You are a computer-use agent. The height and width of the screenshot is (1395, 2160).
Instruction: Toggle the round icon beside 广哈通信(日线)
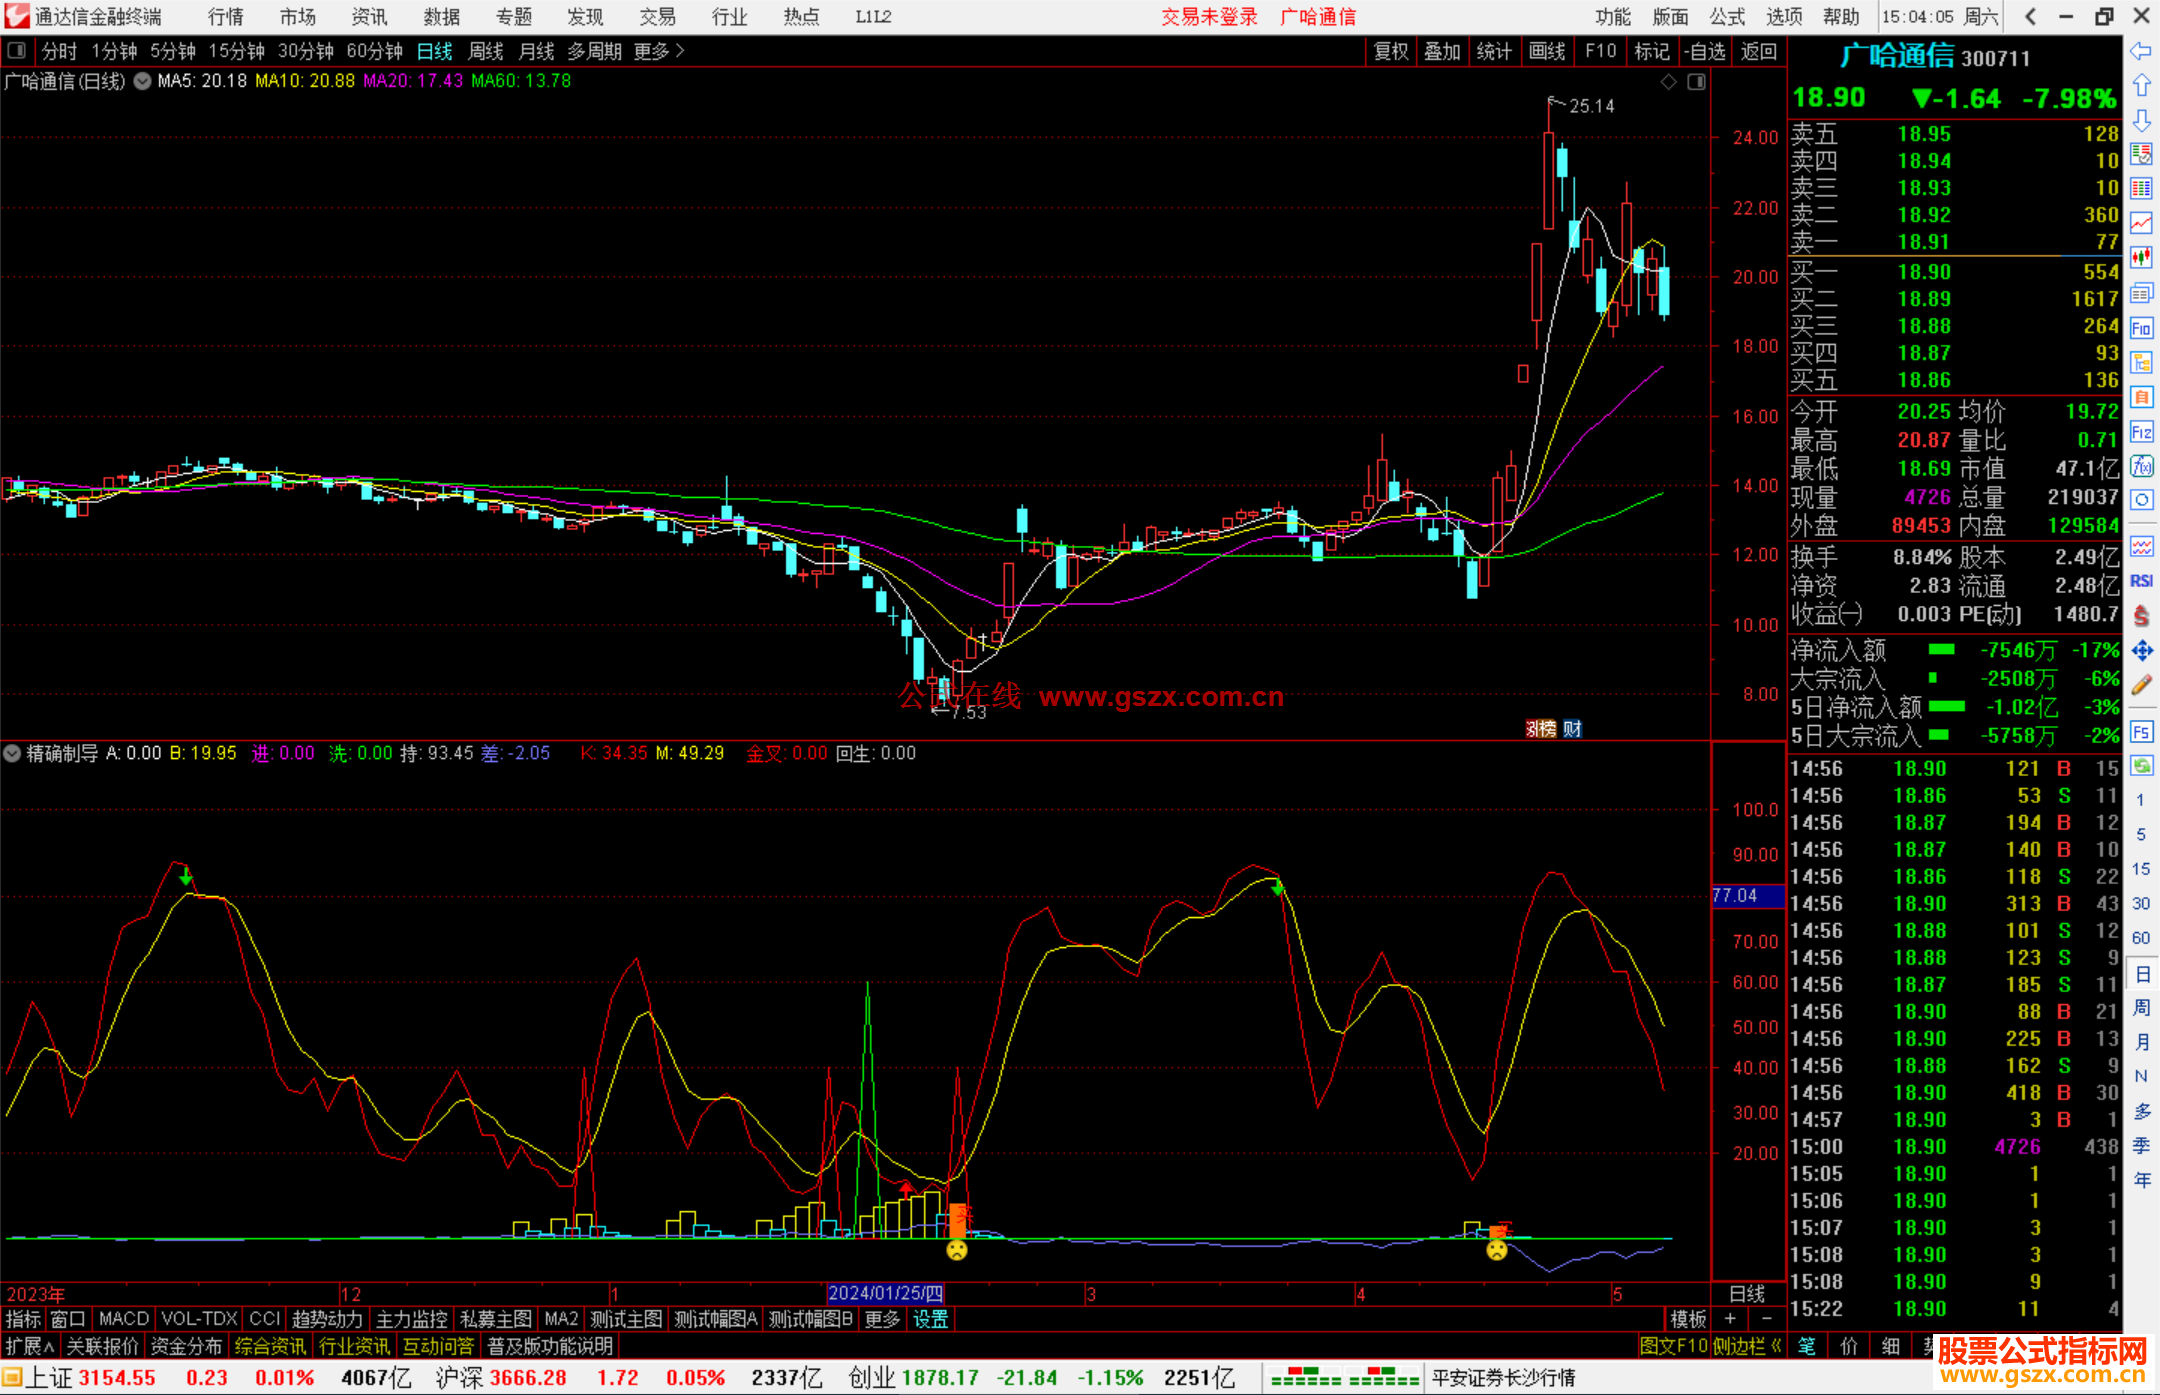point(142,82)
